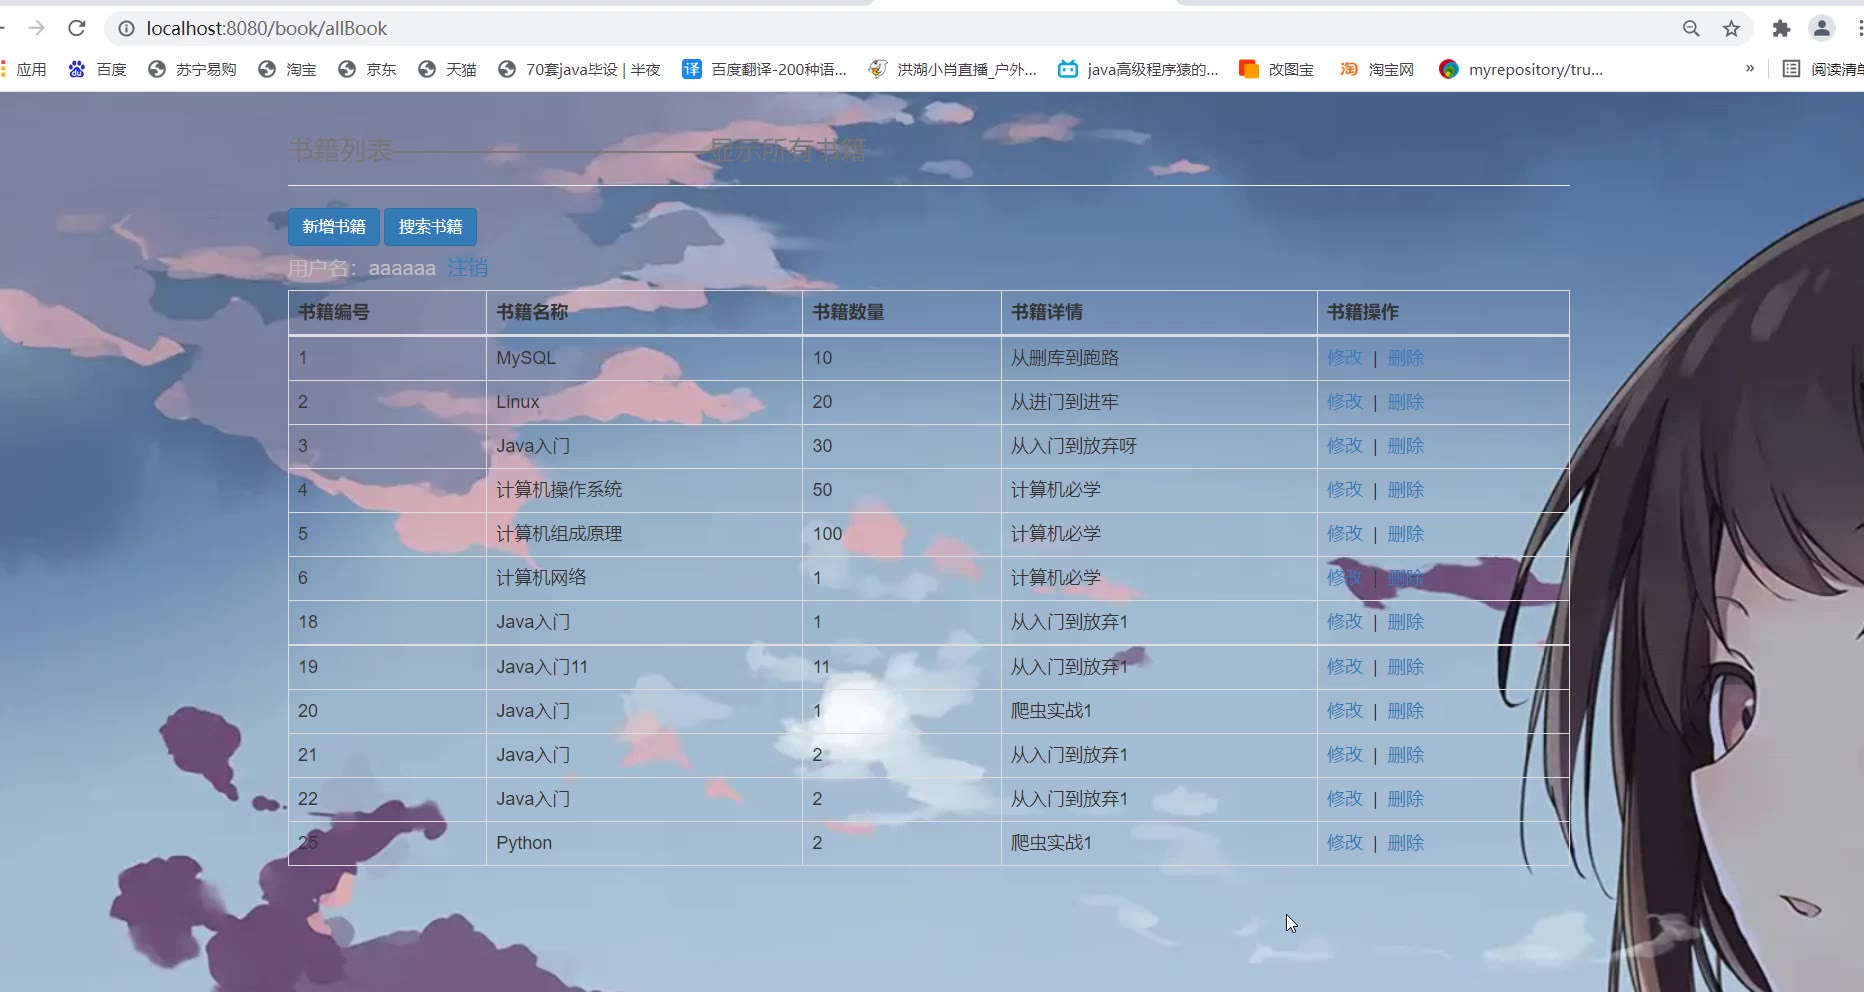Click 删除 for the MySQL book
The image size is (1864, 992).
click(1405, 358)
